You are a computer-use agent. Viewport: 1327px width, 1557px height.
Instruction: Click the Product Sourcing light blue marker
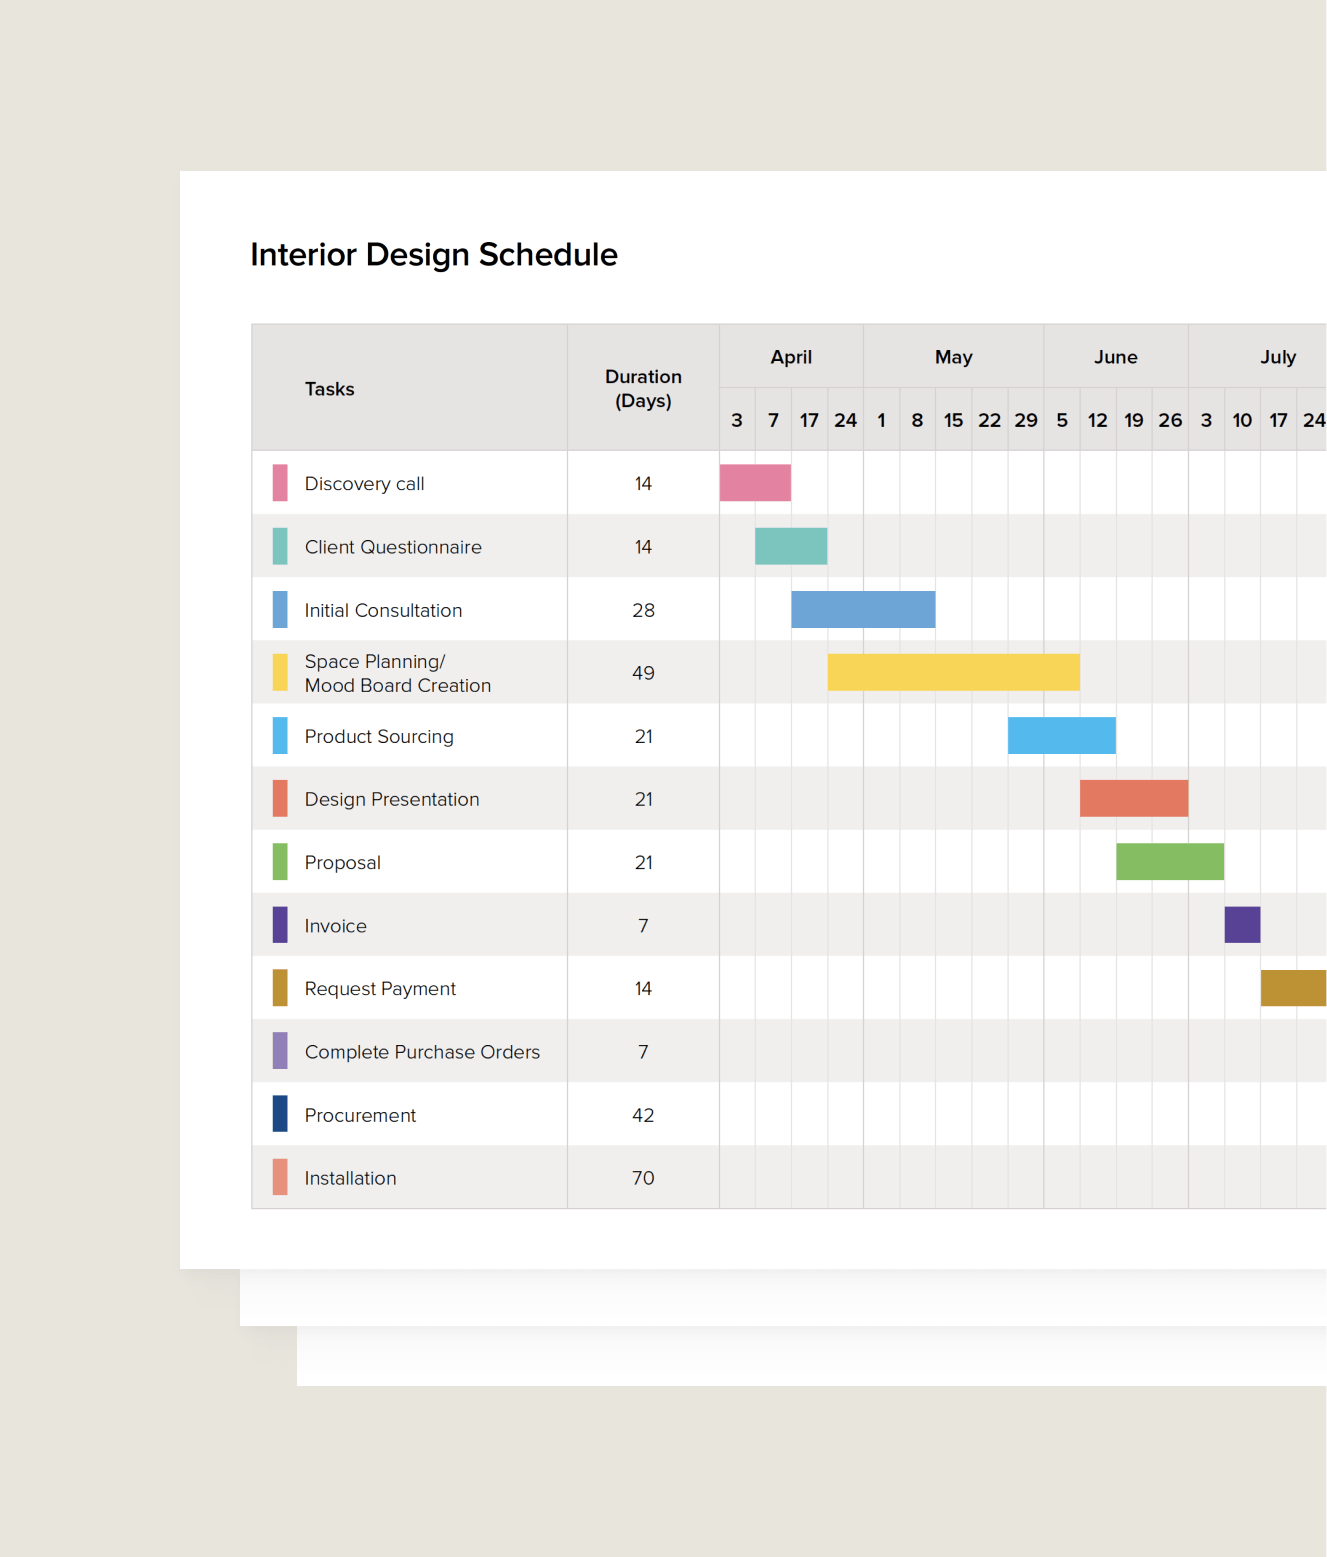pos(280,735)
